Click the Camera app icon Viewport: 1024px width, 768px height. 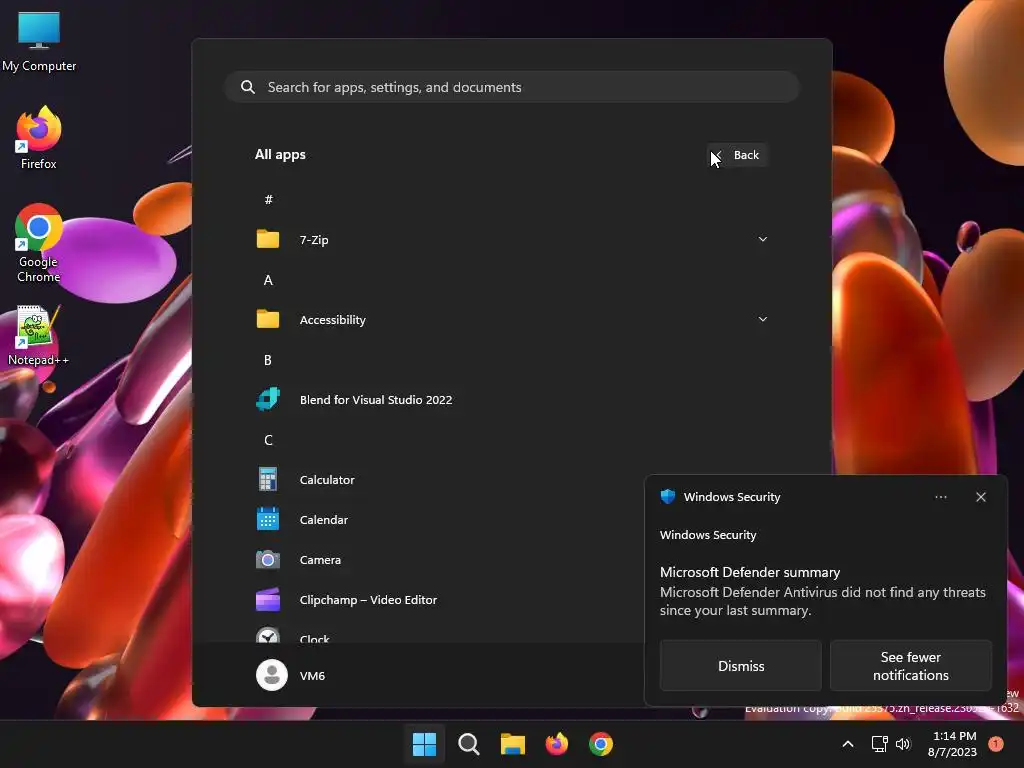[x=268, y=560]
